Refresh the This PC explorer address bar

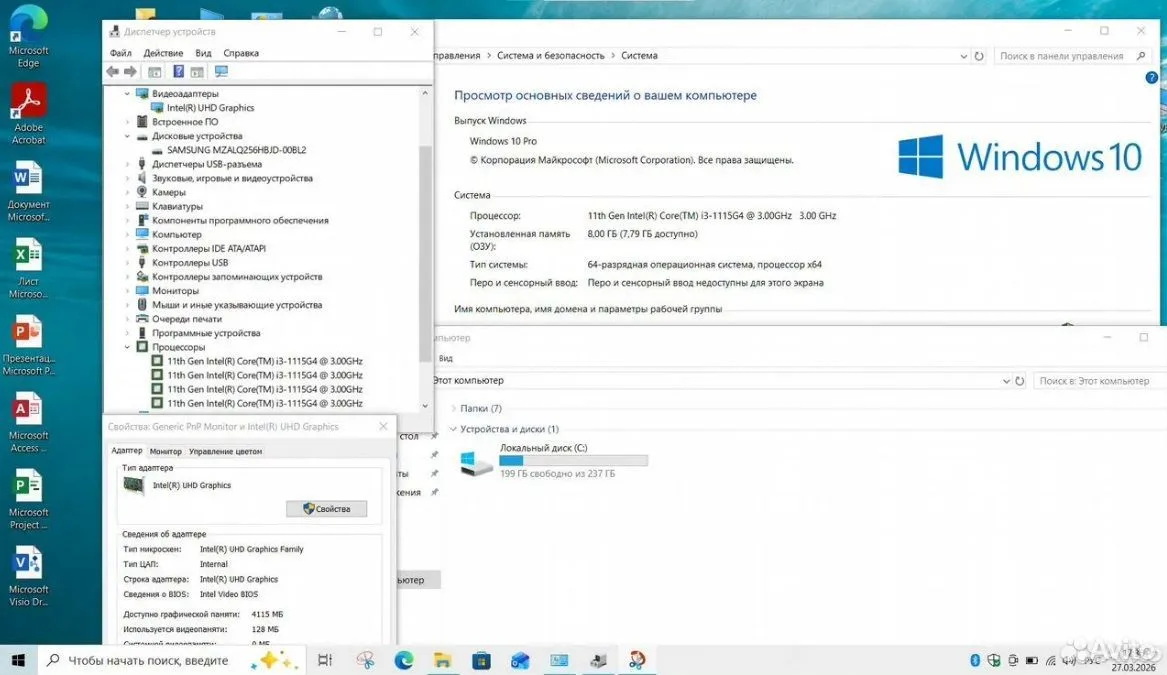pos(1020,381)
